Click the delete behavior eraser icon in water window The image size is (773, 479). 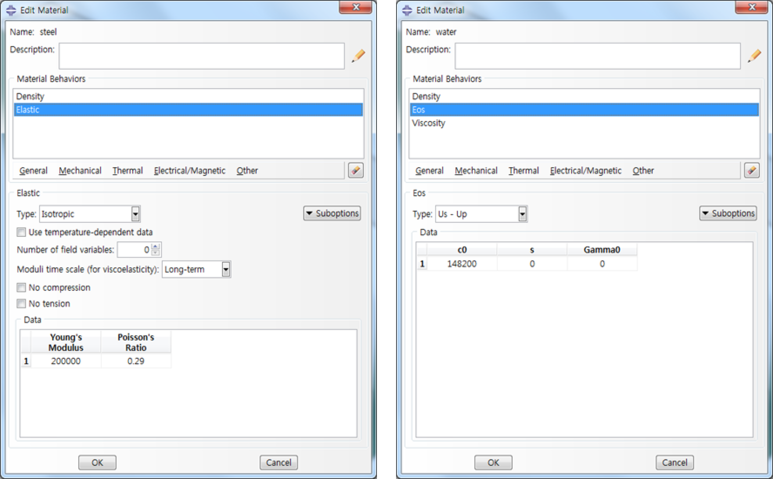(x=751, y=171)
